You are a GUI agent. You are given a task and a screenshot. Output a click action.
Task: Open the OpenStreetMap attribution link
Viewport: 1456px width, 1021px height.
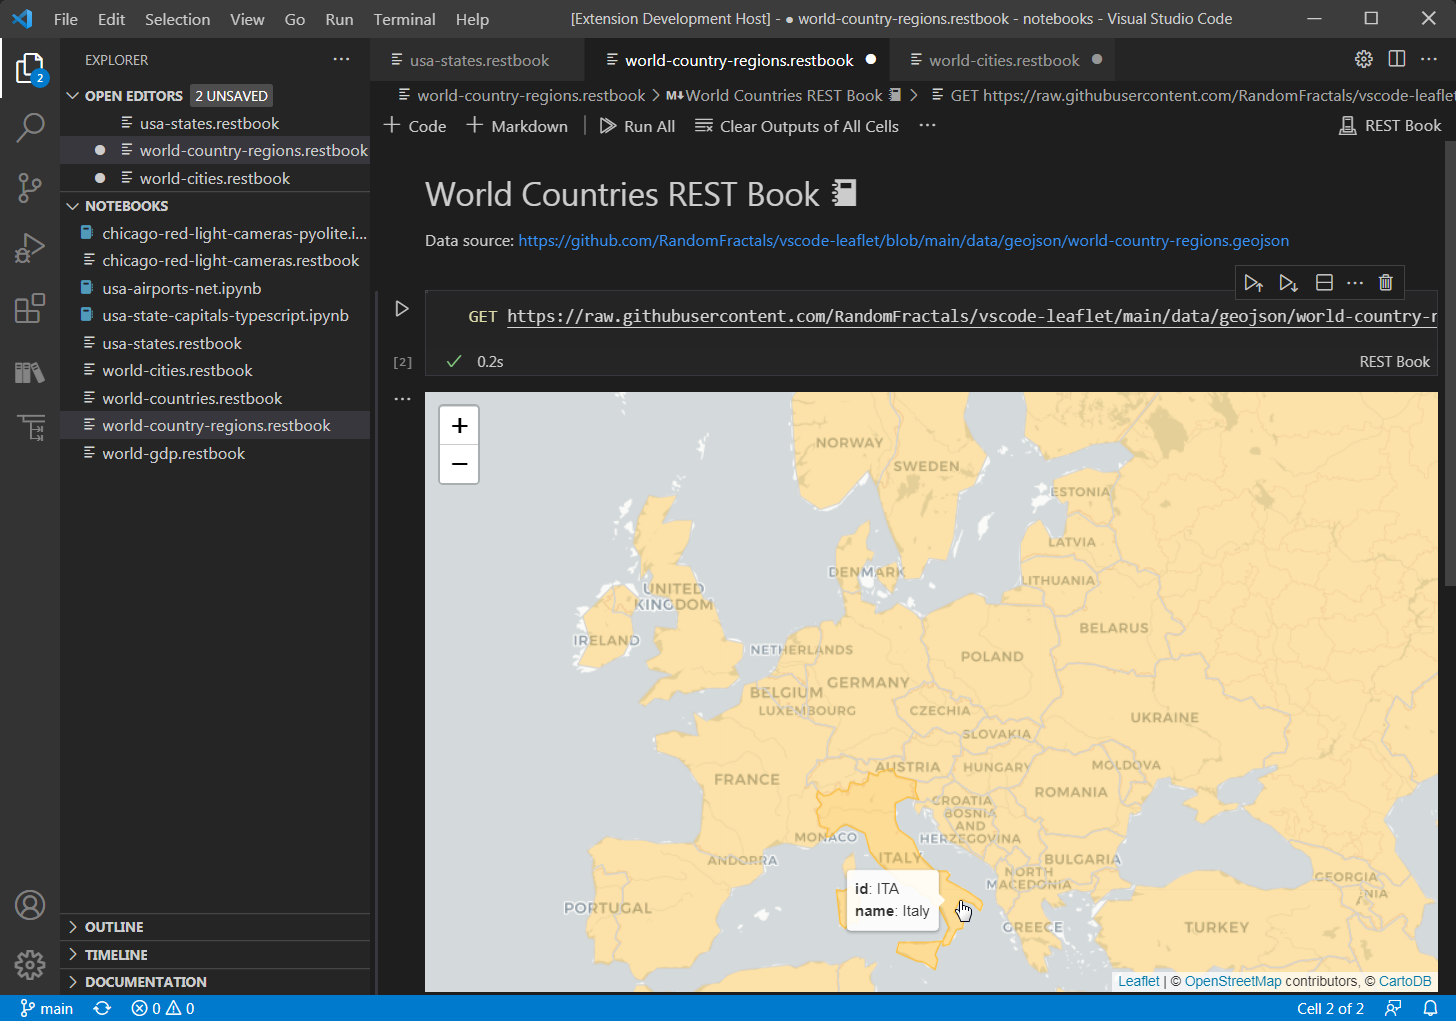[1234, 981]
